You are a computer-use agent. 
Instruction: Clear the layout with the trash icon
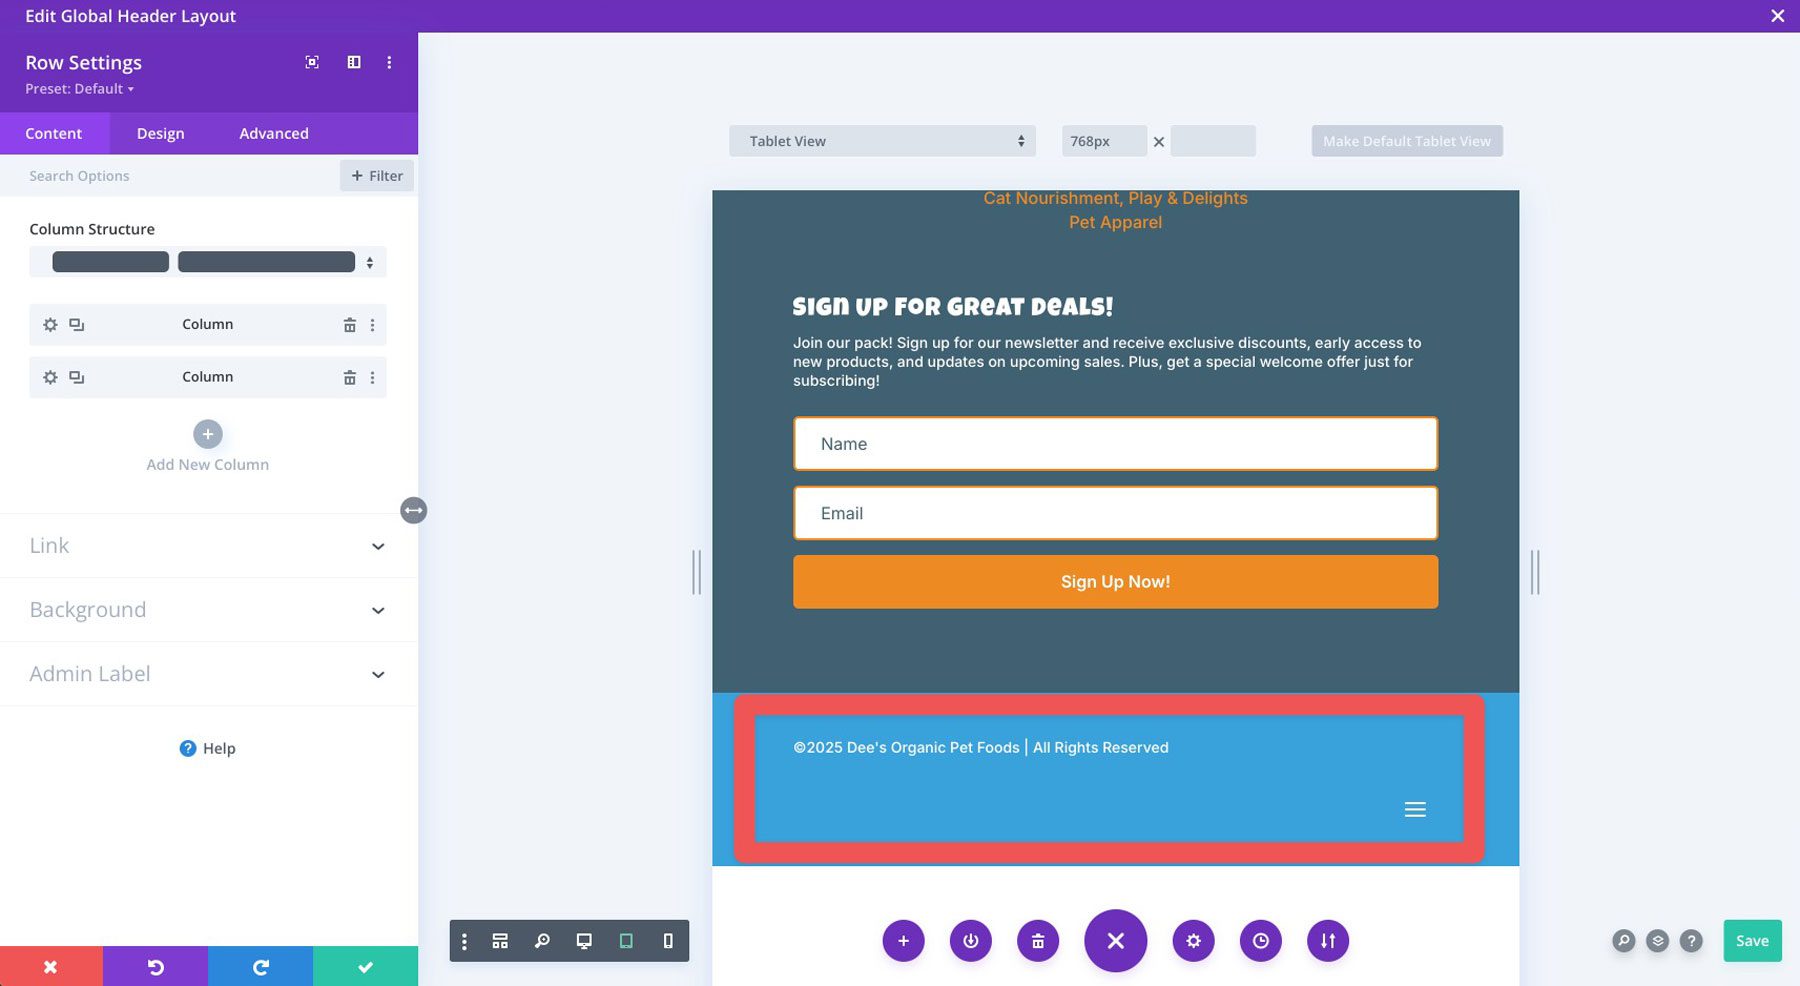click(x=1038, y=940)
